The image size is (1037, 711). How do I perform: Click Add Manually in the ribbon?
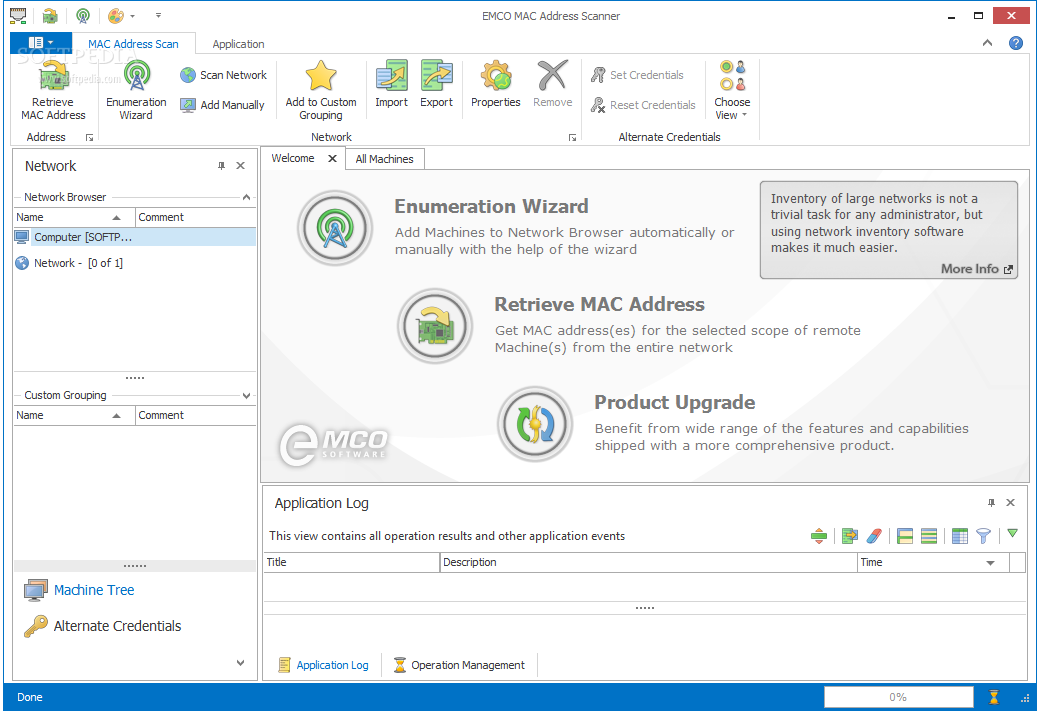(x=222, y=105)
